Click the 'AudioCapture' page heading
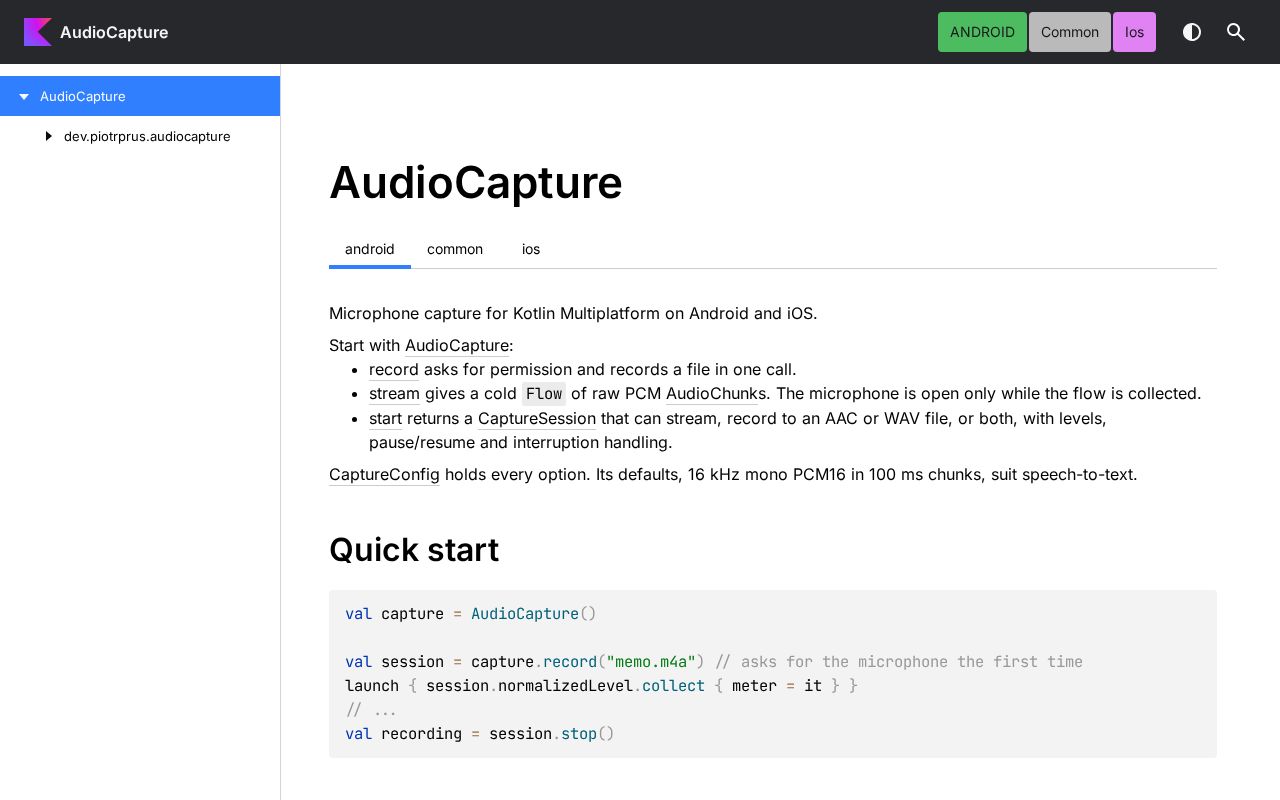 (x=476, y=182)
